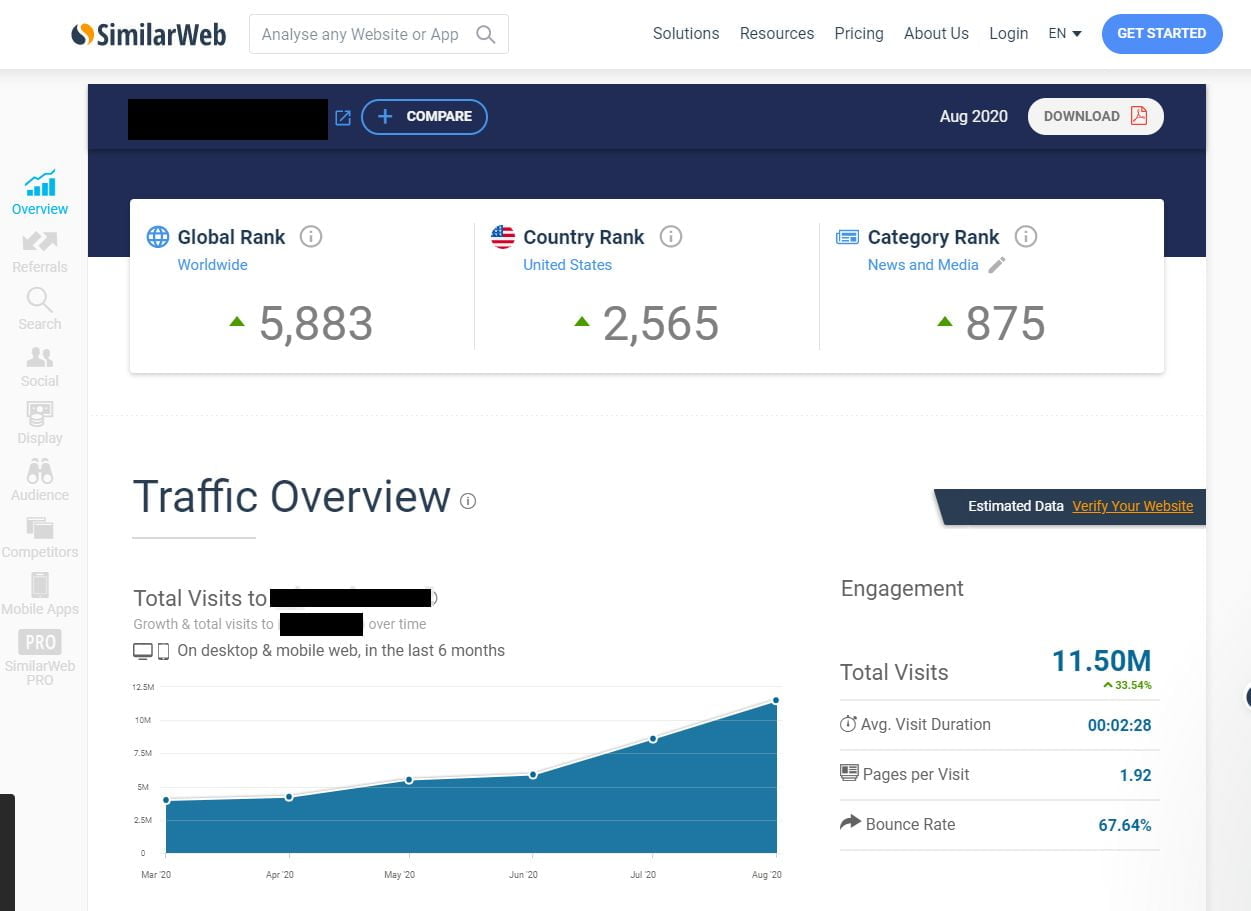Click the COMPARE button
This screenshot has width=1251, height=911.
point(424,117)
